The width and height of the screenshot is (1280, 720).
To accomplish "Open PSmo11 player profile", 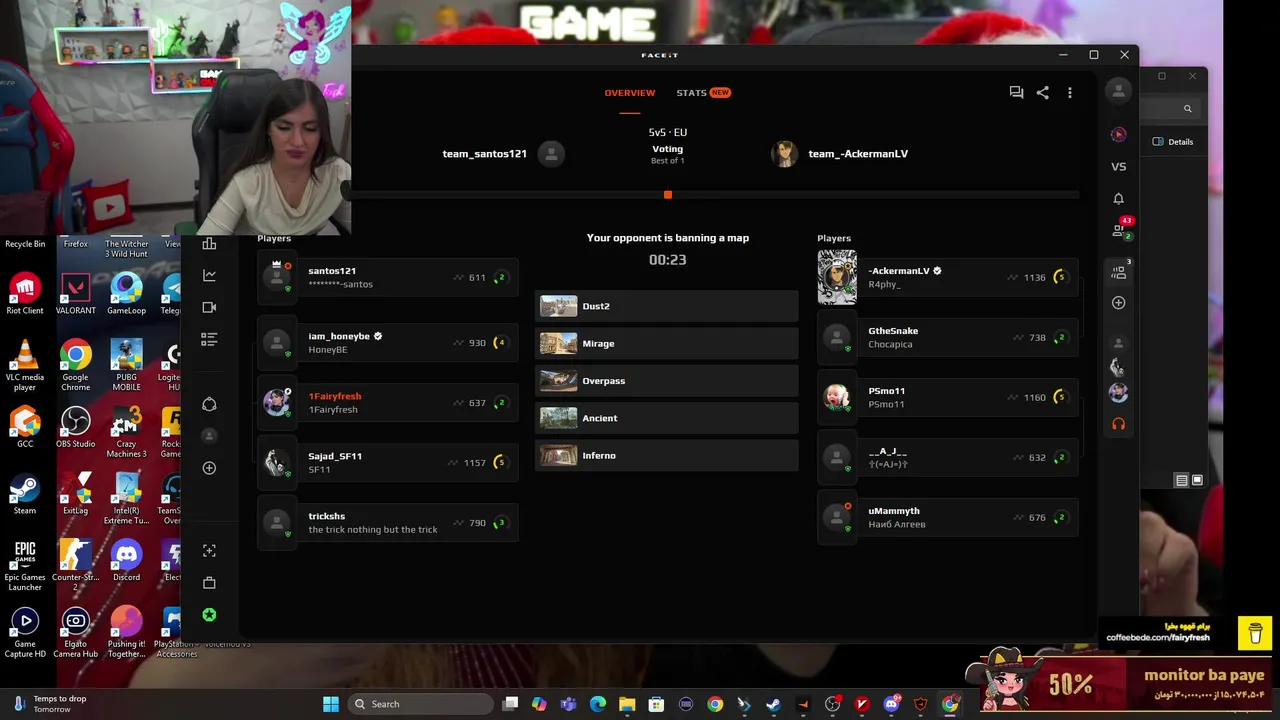I will [x=948, y=397].
